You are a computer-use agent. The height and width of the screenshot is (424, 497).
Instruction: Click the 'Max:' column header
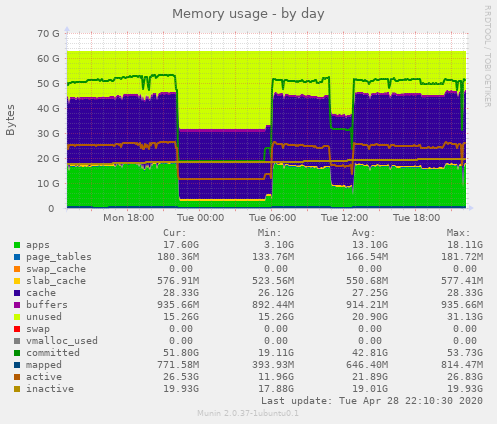[x=458, y=233]
